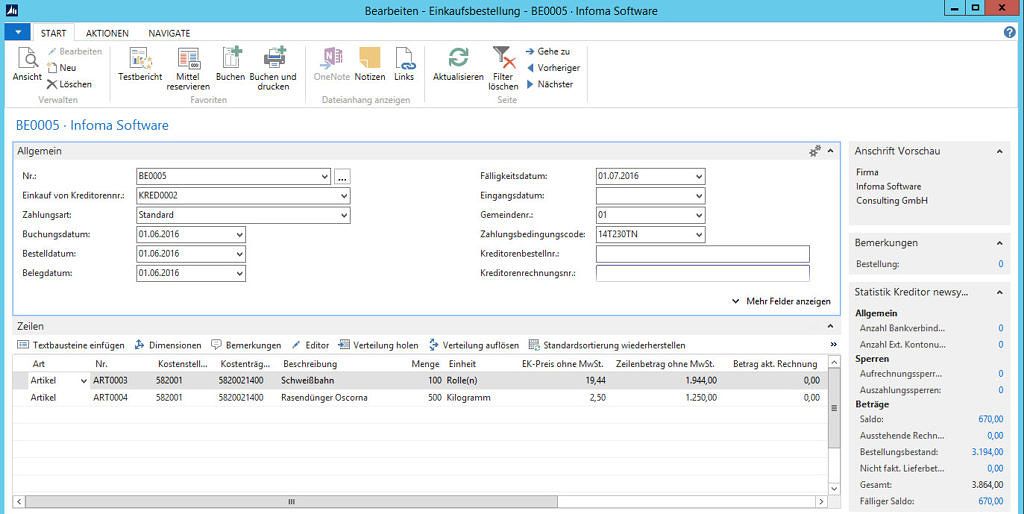Open line Bemerkungen
Image resolution: width=1024 pixels, height=514 pixels.
tap(246, 345)
